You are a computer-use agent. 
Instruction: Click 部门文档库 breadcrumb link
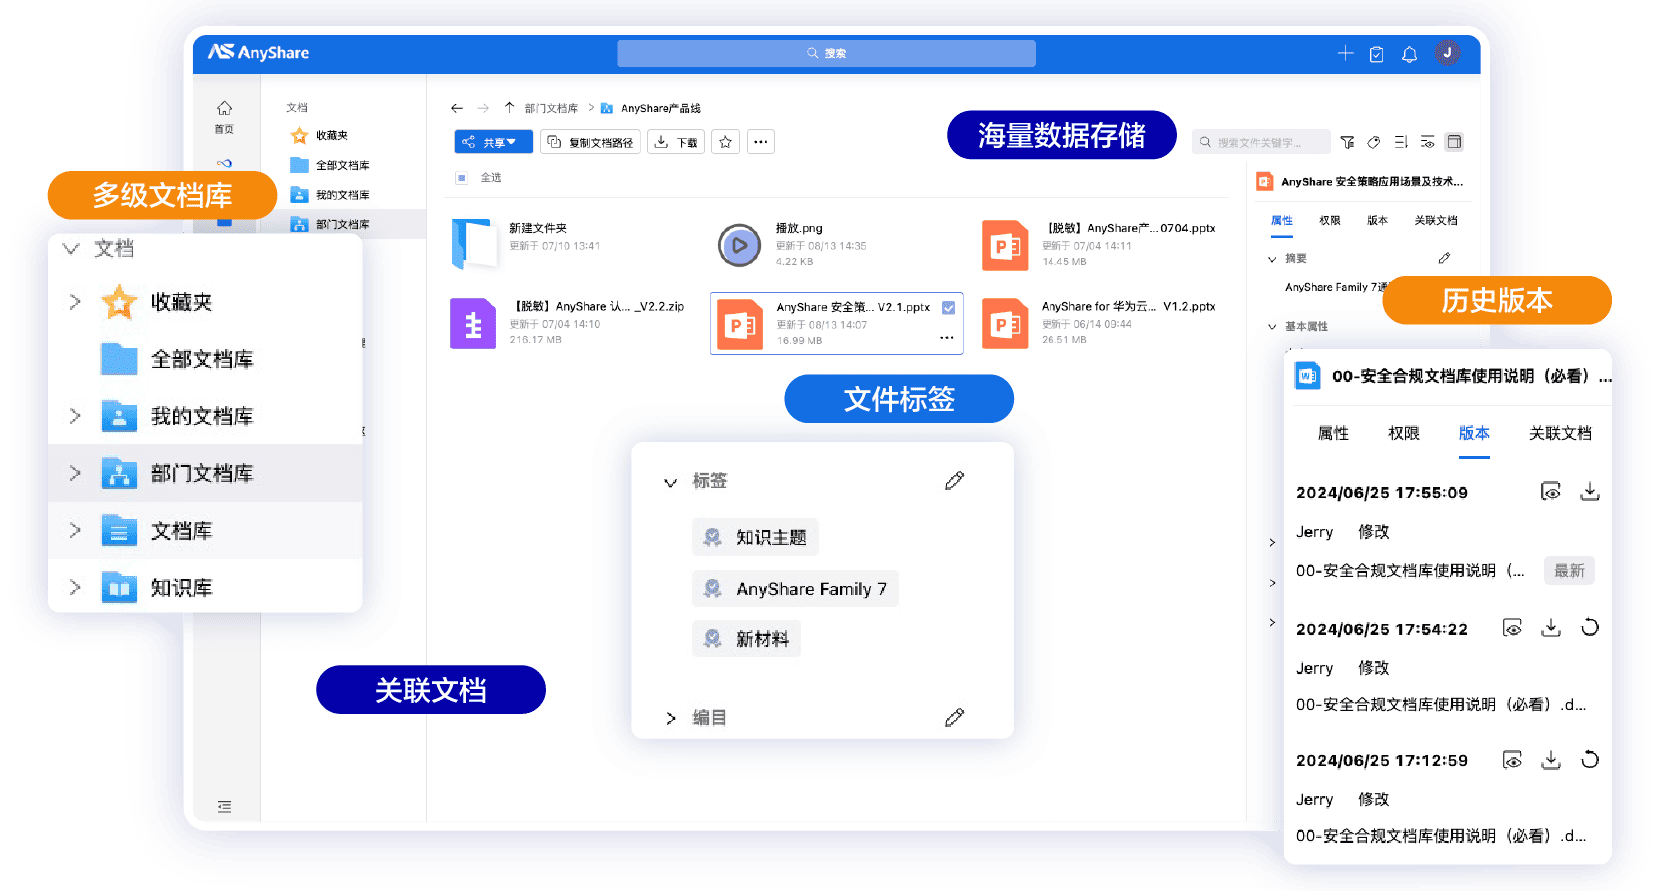551,108
